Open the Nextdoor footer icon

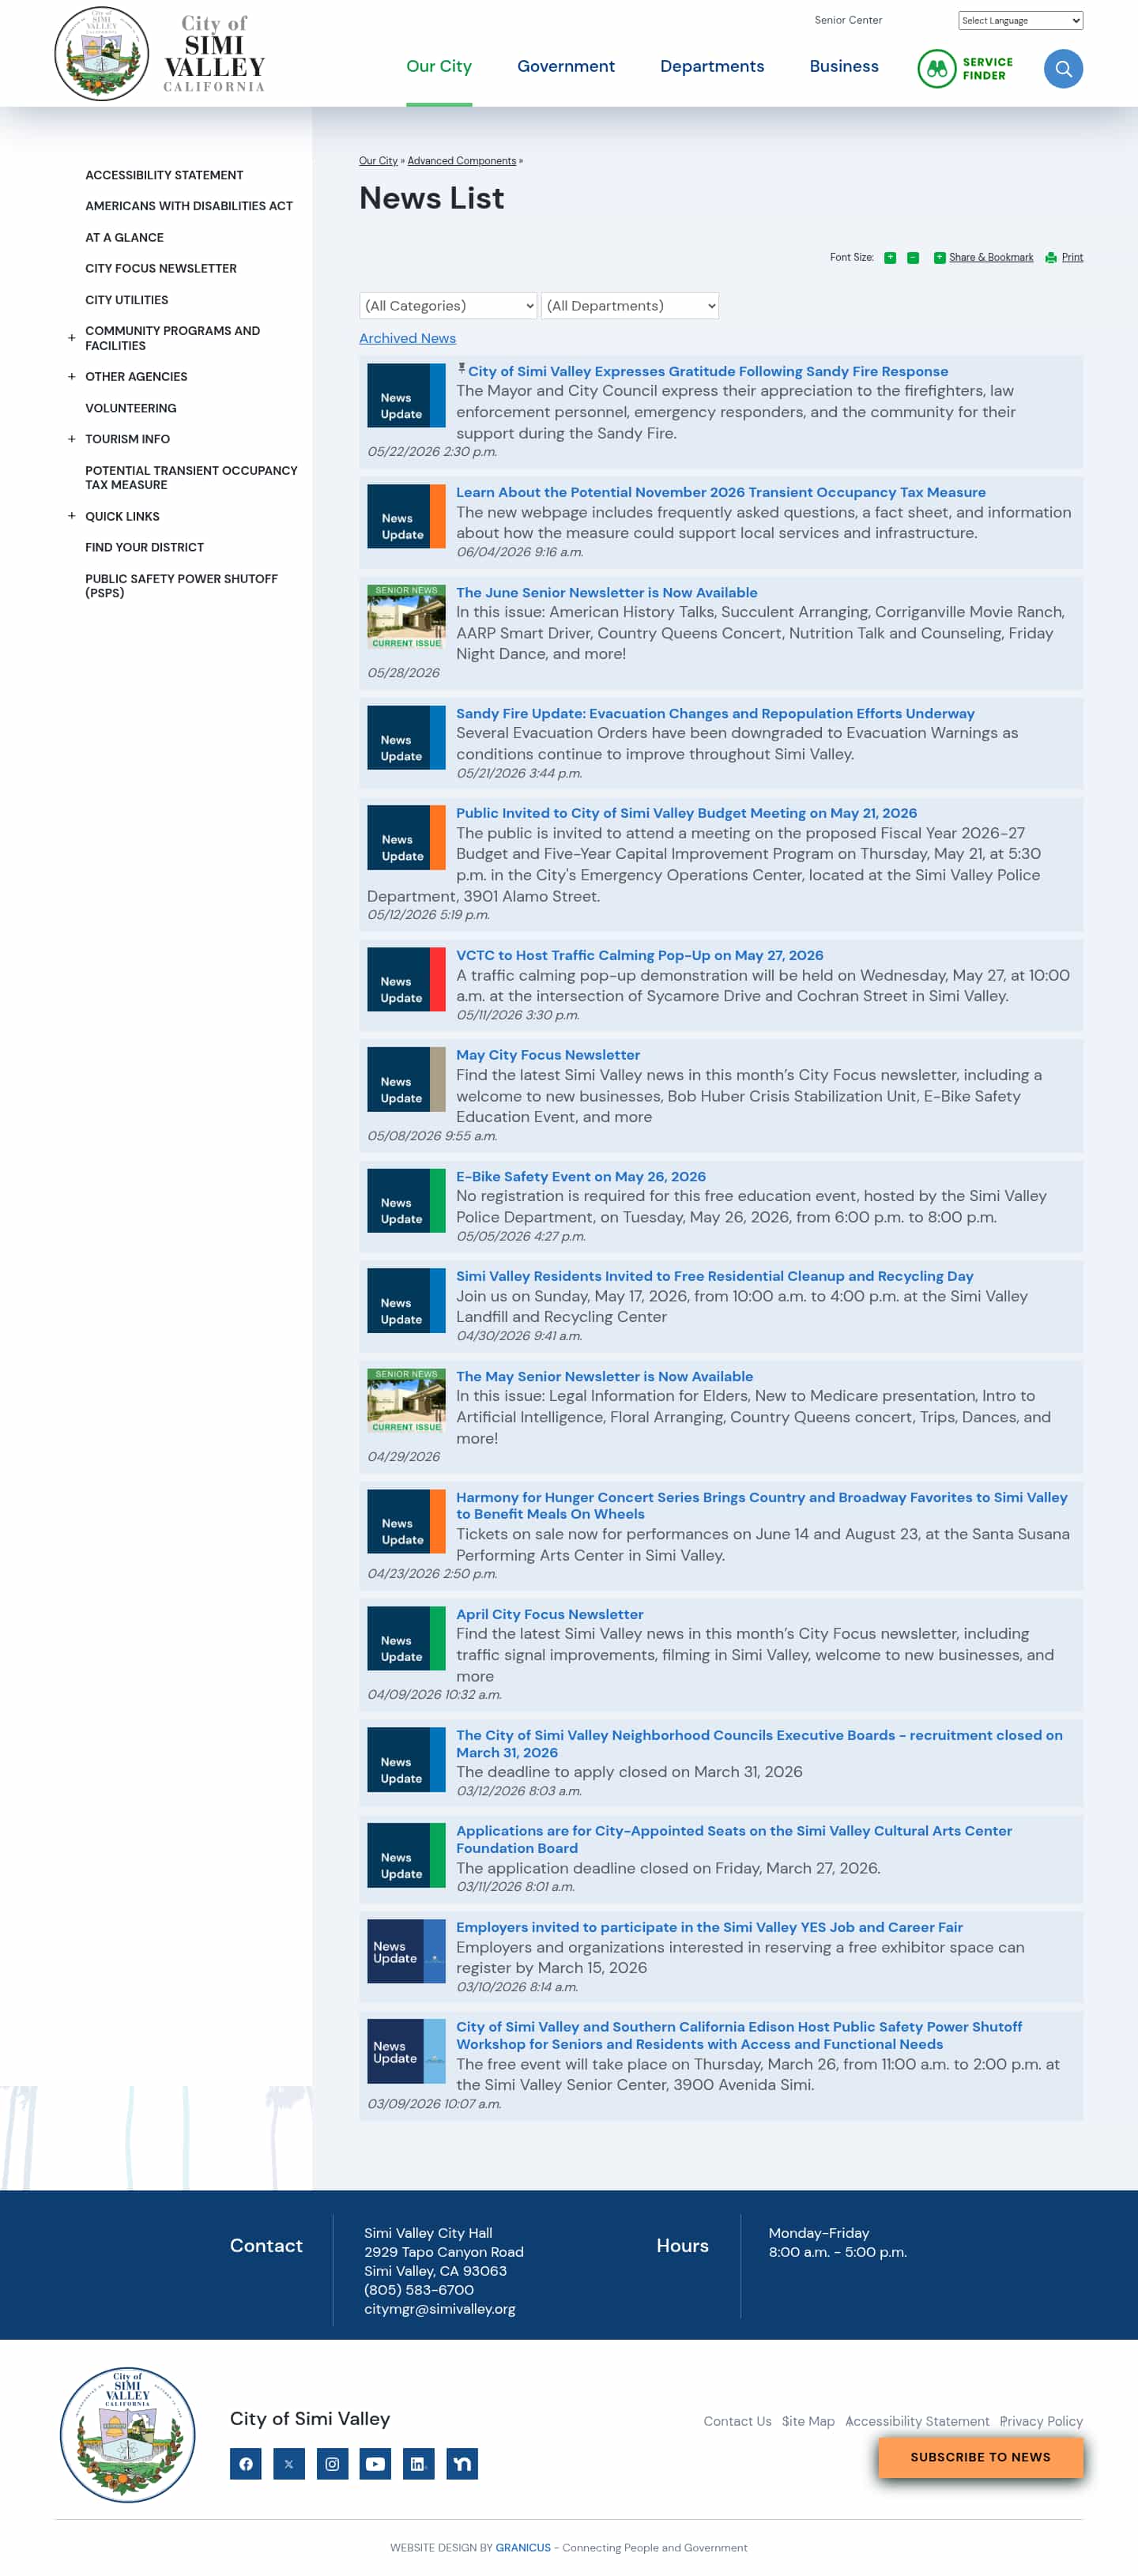(x=462, y=2464)
